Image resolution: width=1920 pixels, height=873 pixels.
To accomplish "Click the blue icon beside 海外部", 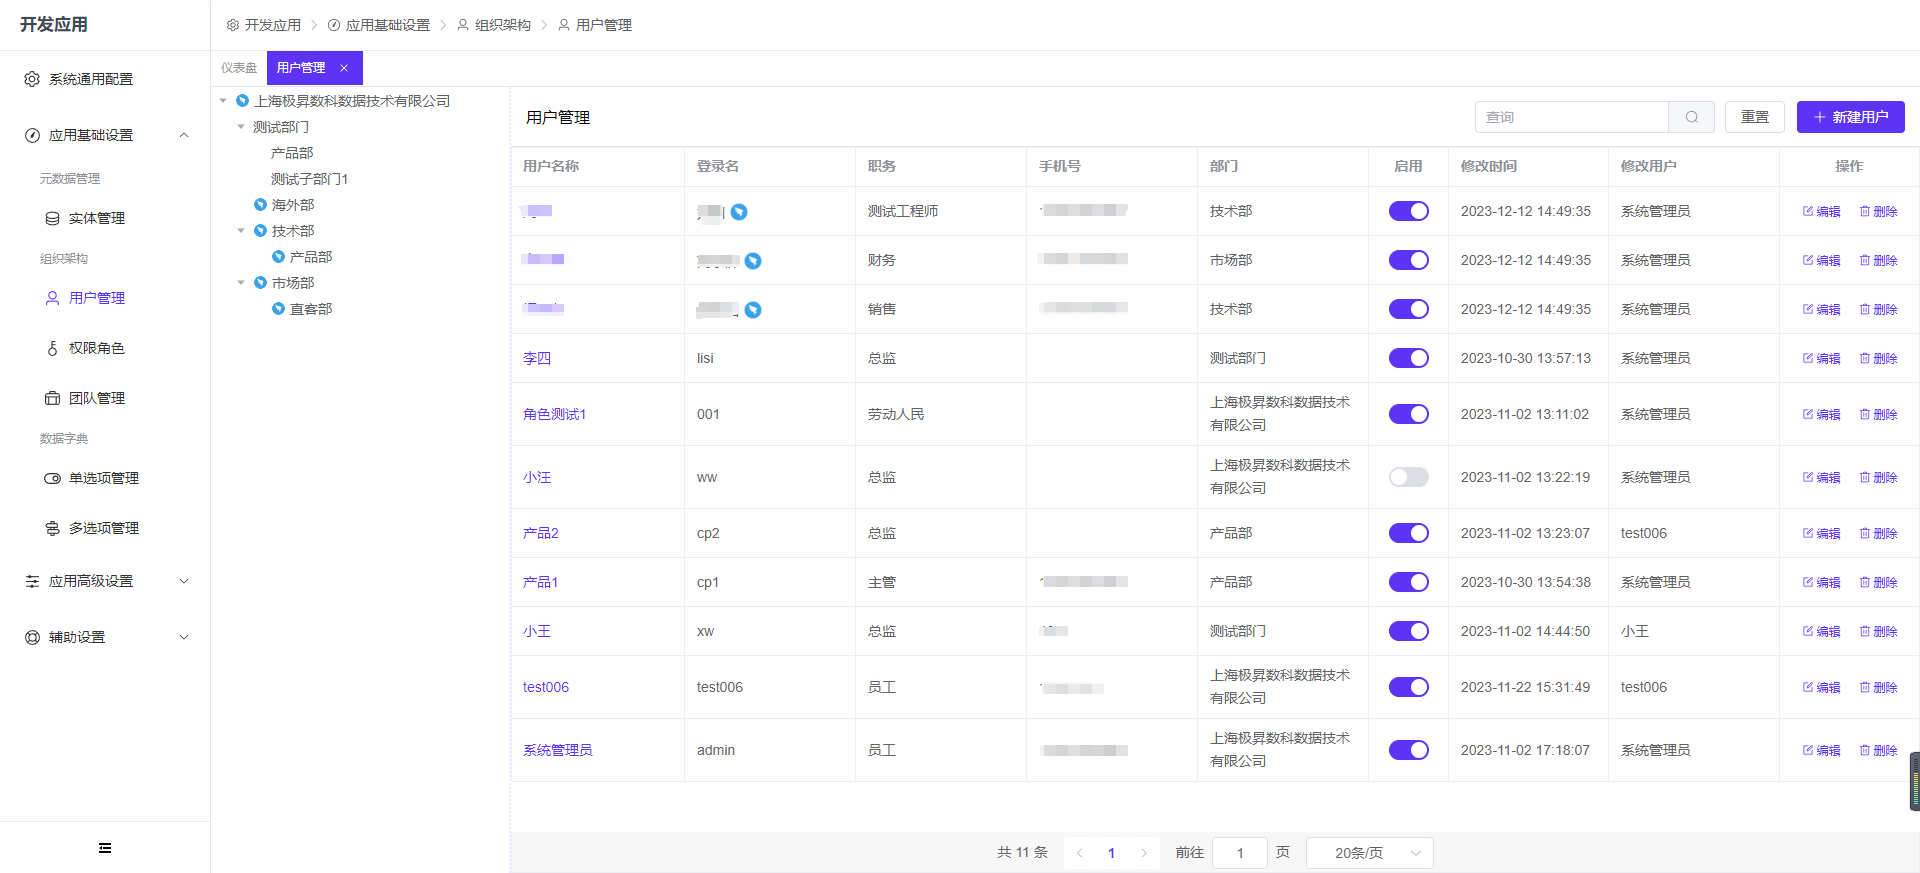I will click(x=260, y=205).
